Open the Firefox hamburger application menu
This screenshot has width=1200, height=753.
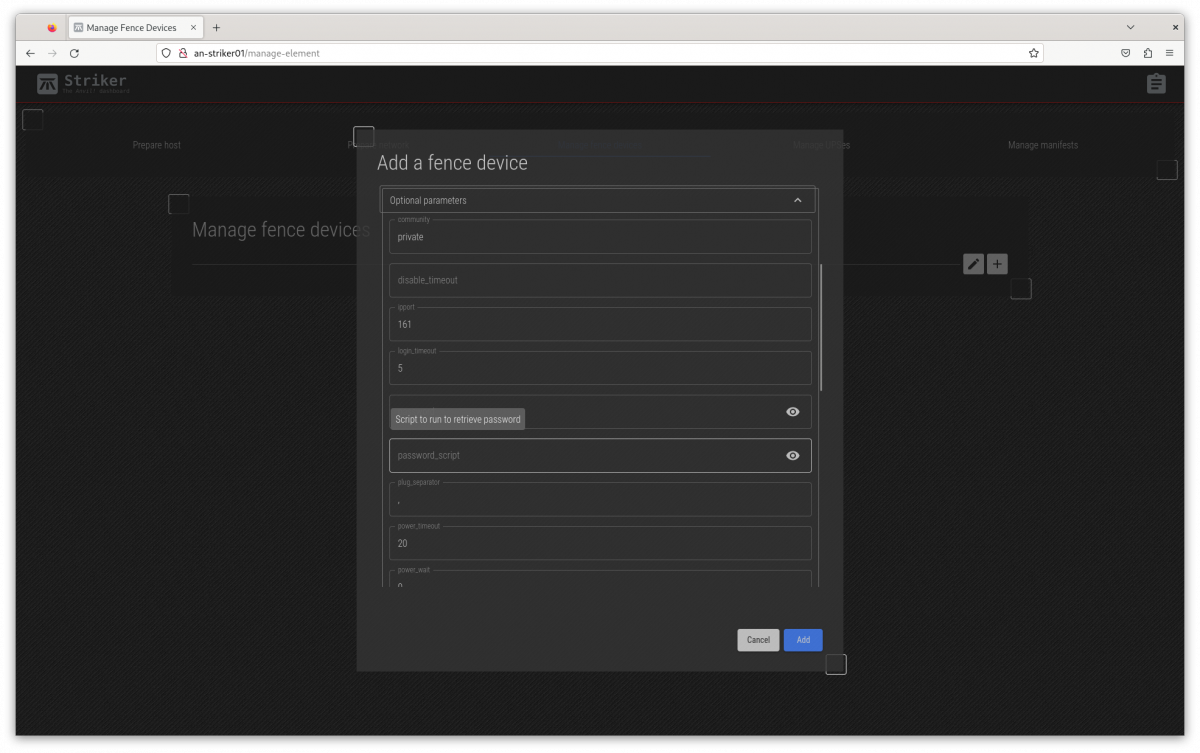click(1169, 53)
